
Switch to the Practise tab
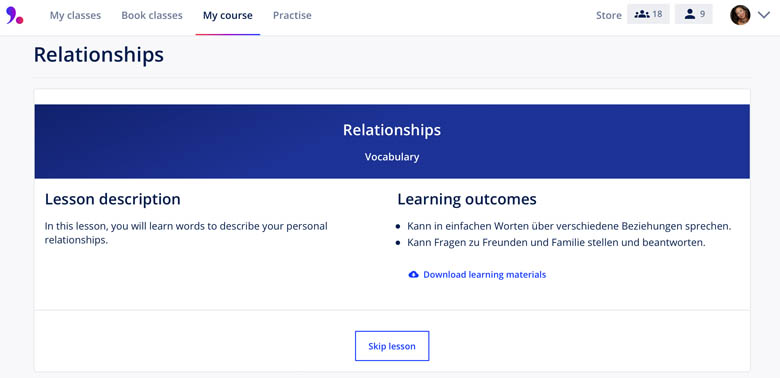pos(292,15)
